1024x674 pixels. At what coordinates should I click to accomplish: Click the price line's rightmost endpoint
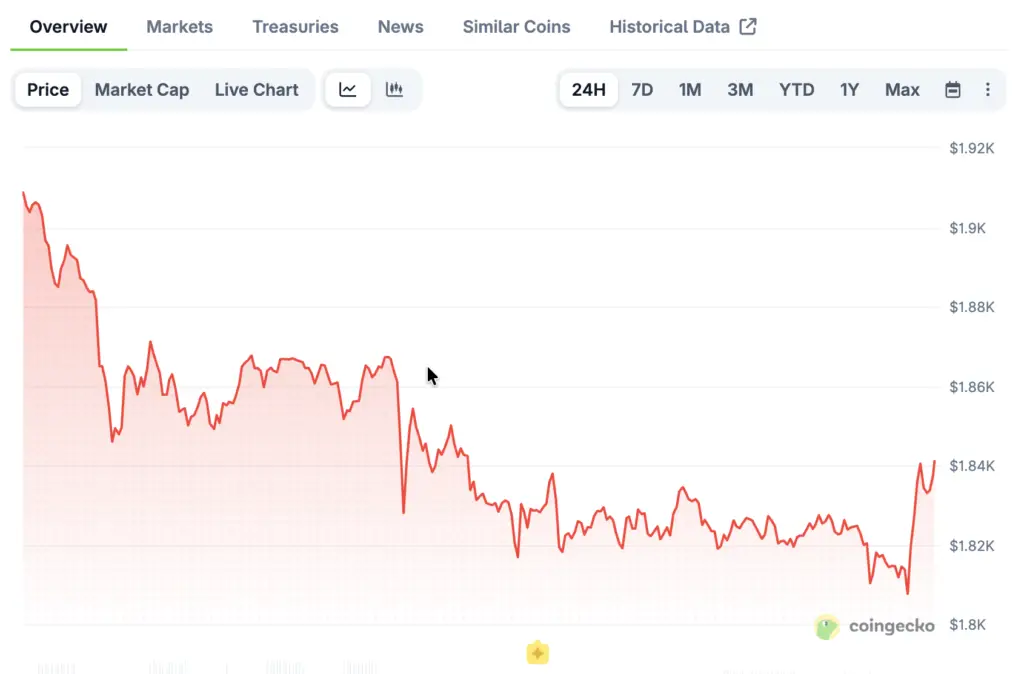[x=934, y=461]
